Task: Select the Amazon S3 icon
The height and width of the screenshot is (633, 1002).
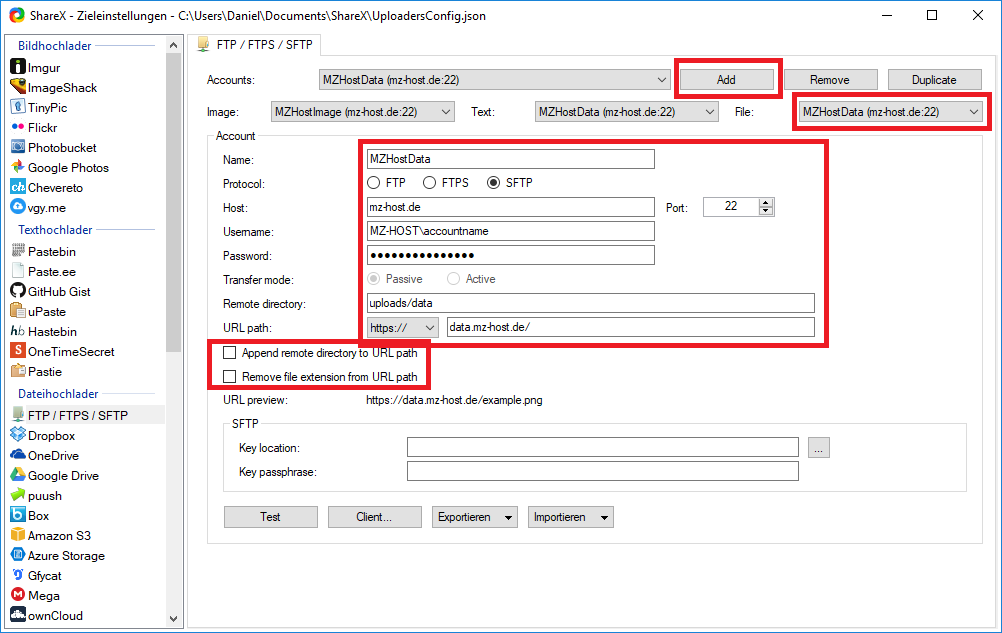Action: pos(18,535)
